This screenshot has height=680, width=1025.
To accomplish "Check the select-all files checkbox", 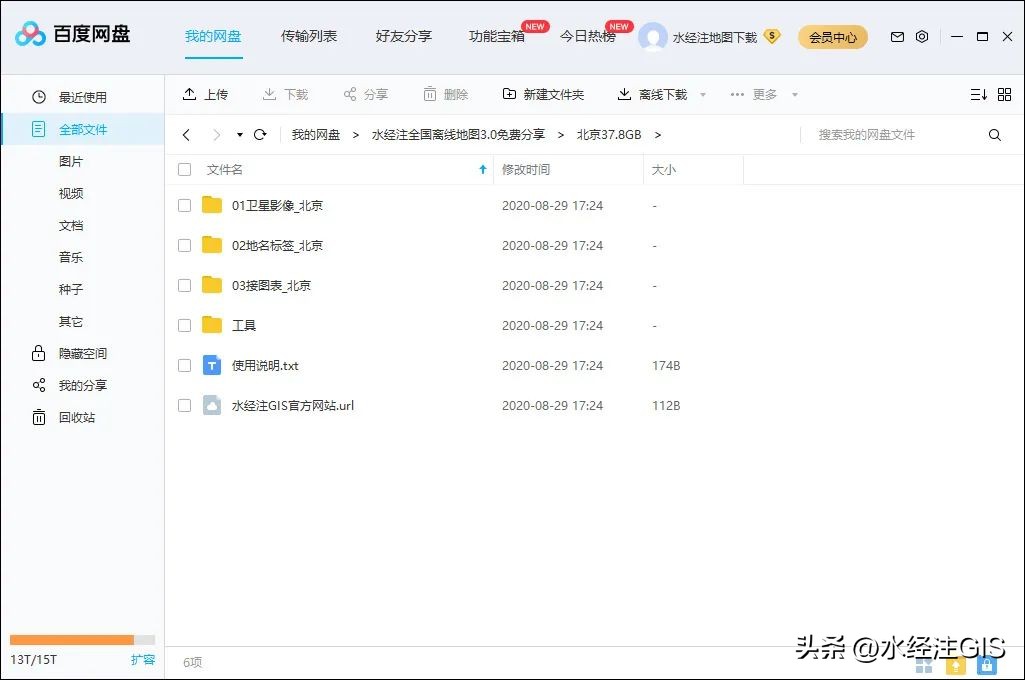I will [184, 169].
